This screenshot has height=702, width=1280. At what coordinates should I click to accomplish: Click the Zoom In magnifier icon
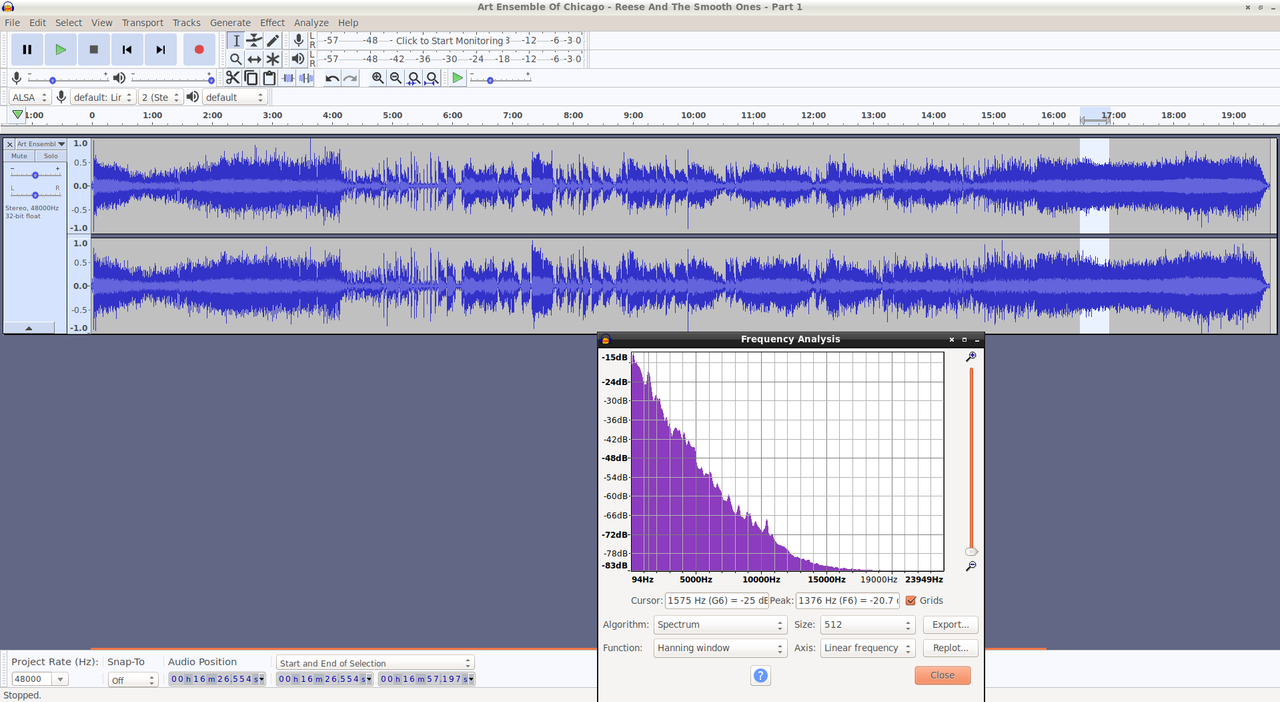378,78
